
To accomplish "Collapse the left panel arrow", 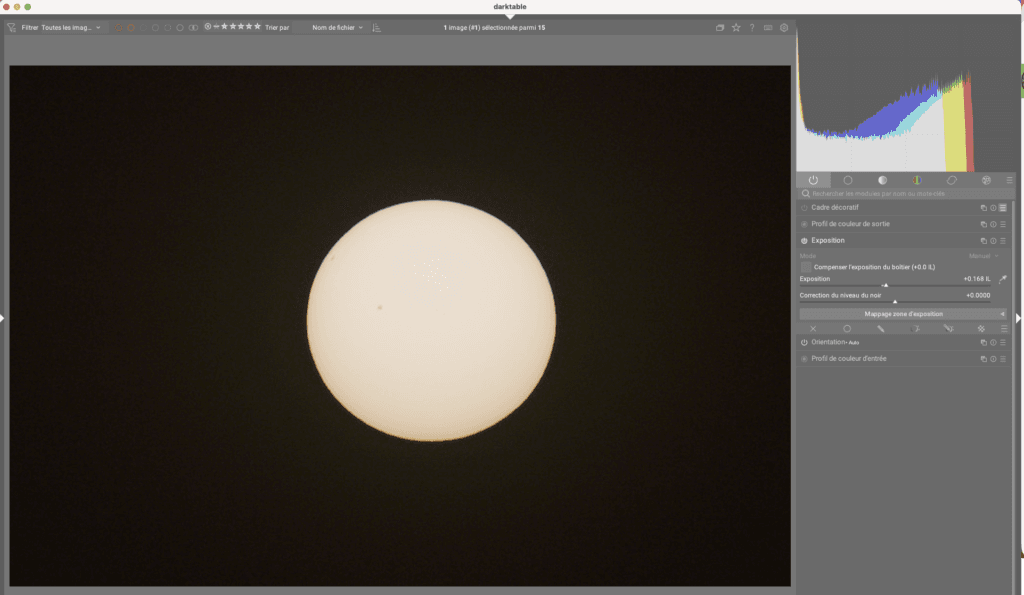I will point(2,318).
